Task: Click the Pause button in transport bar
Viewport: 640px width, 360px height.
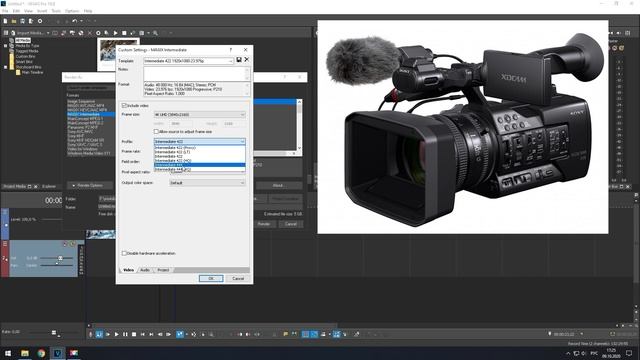Action: [x=125, y=334]
